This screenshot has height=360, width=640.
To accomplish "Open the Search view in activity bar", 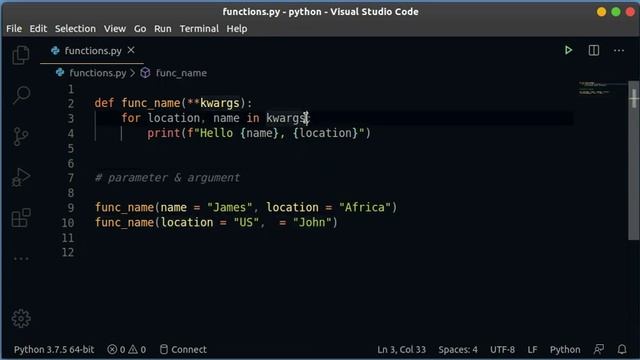I will click(21, 95).
